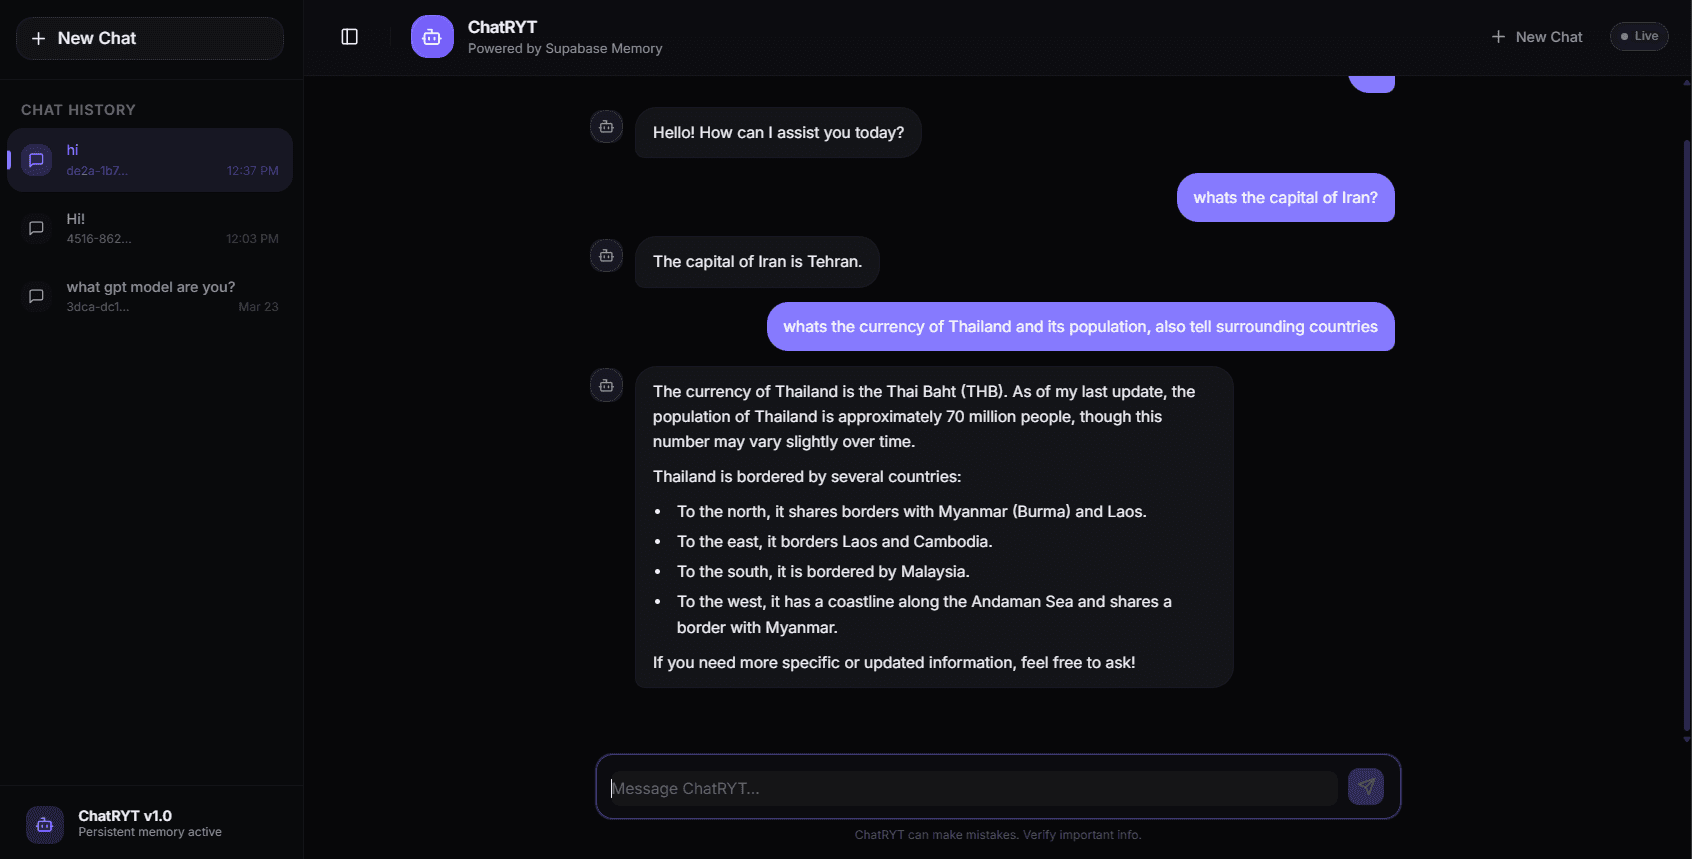
Task: Start a new chat from the sidebar button
Action: (149, 38)
